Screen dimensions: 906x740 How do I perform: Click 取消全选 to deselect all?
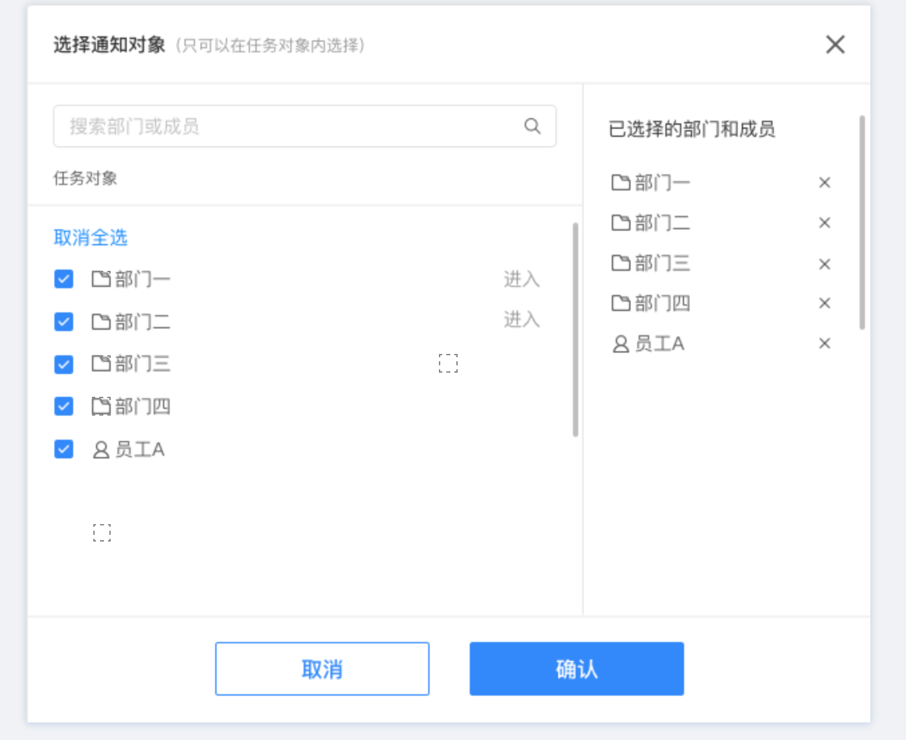pyautogui.click(x=91, y=237)
